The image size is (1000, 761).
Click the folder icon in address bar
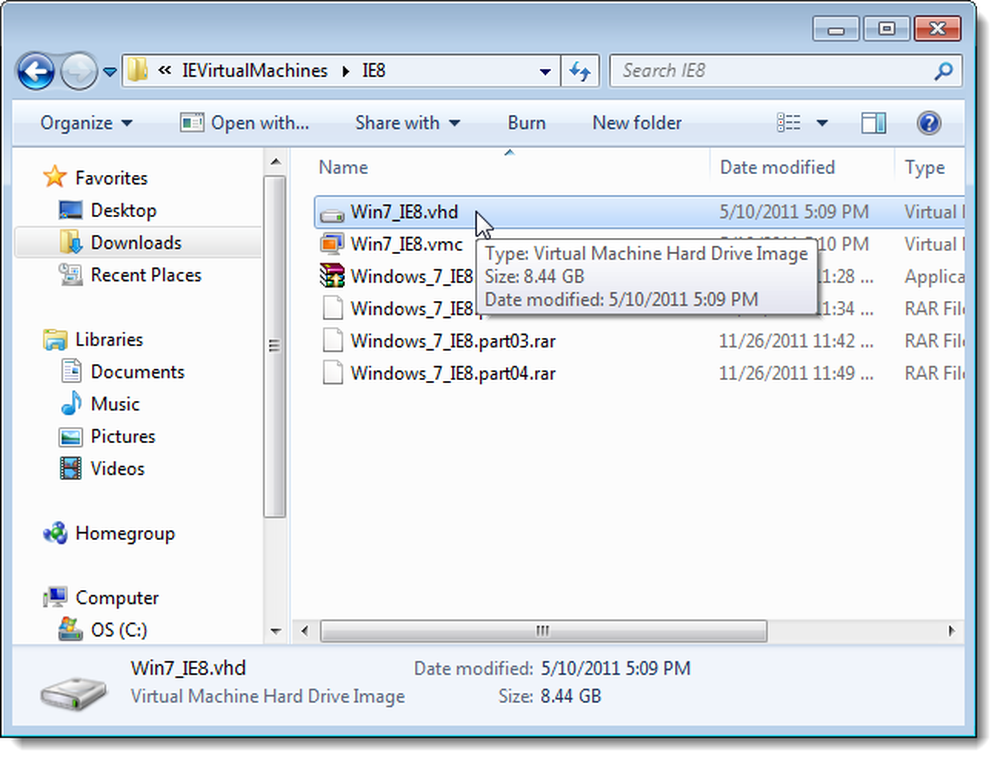point(137,70)
